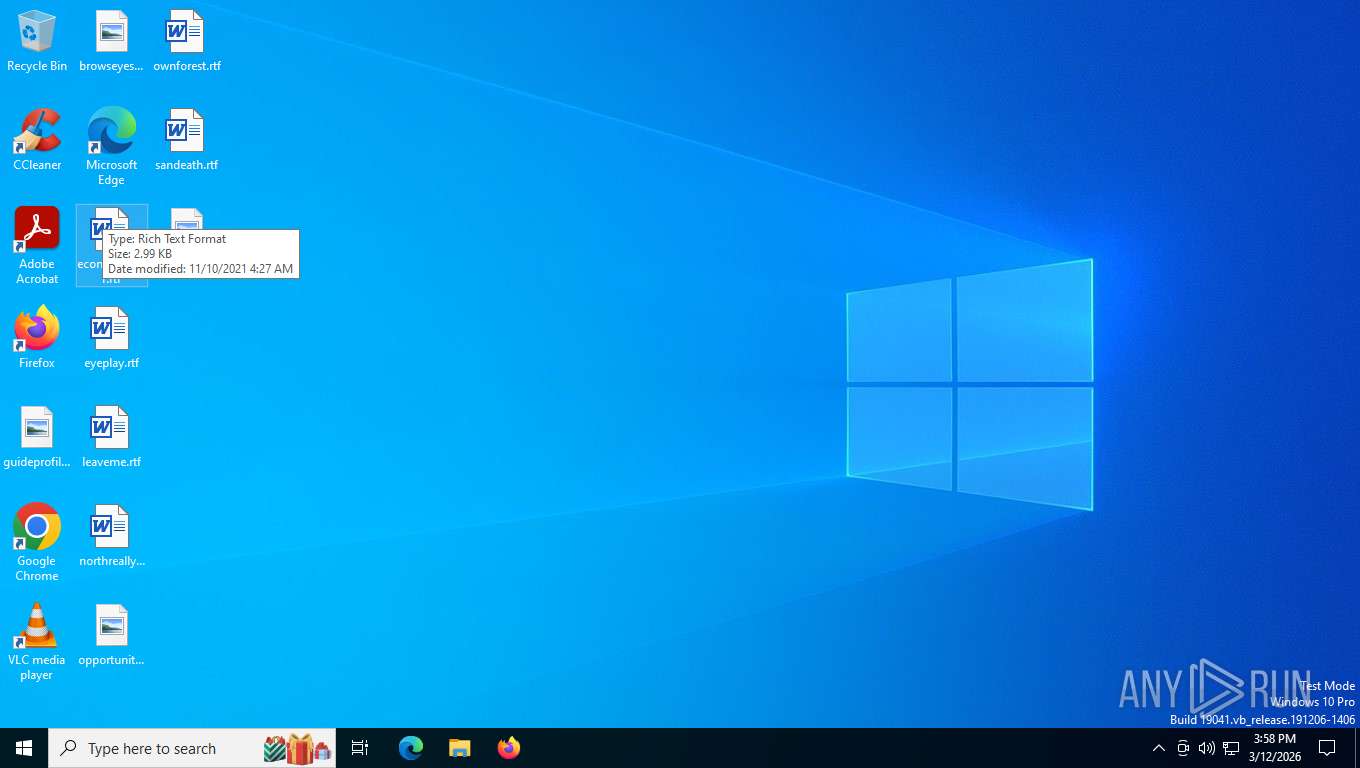Screen dimensions: 1360x768
Task: Launch Firefox from the taskbar
Action: pos(508,748)
